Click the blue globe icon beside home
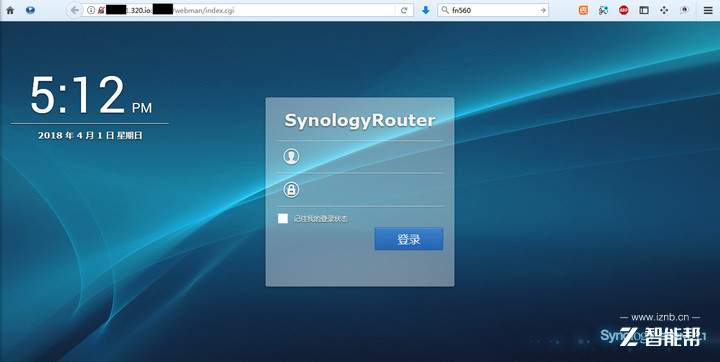This screenshot has width=720, height=362. tap(30, 10)
